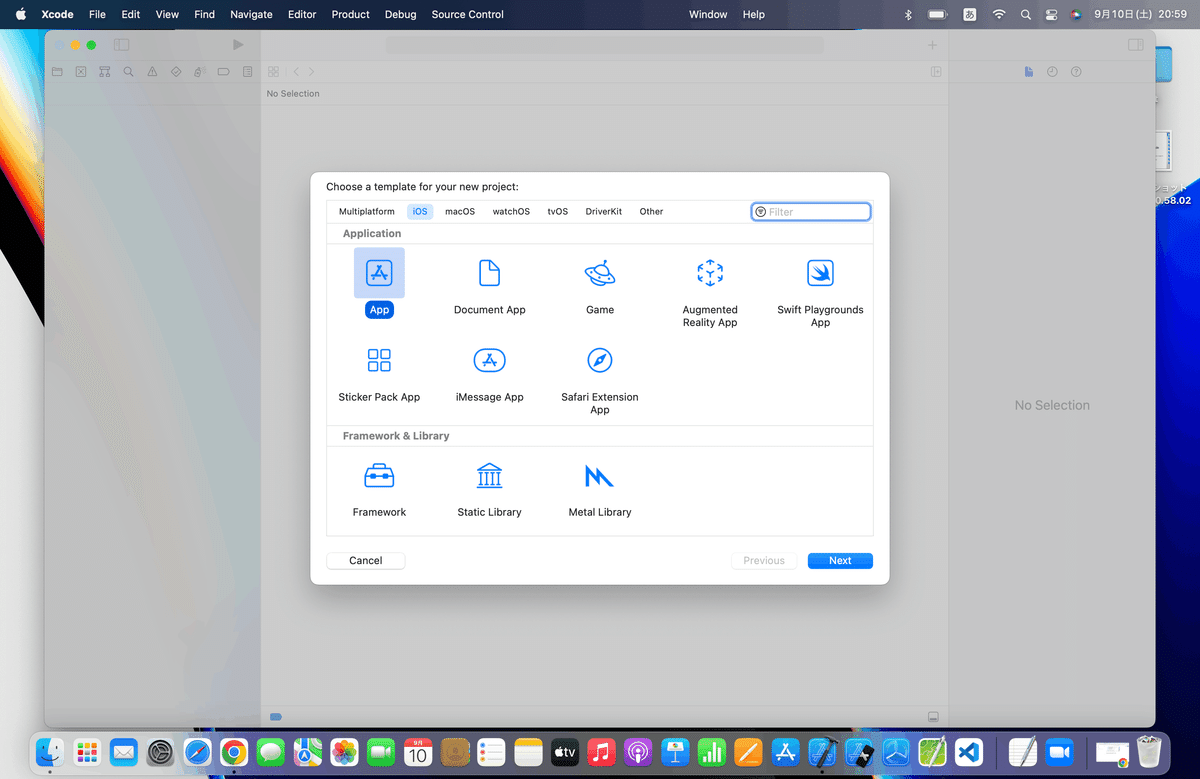This screenshot has height=779, width=1200.
Task: Go back with the editor back chevron
Action: point(296,72)
